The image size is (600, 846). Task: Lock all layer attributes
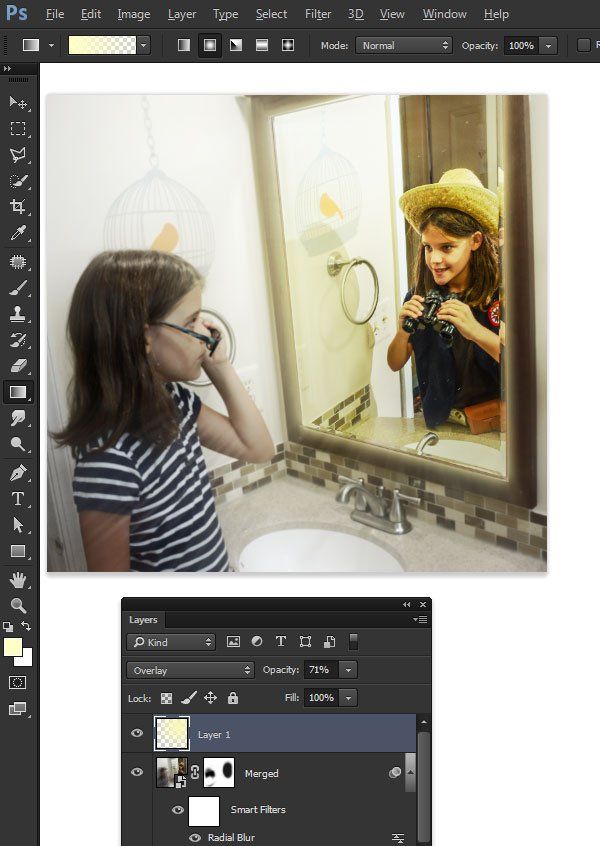point(233,698)
